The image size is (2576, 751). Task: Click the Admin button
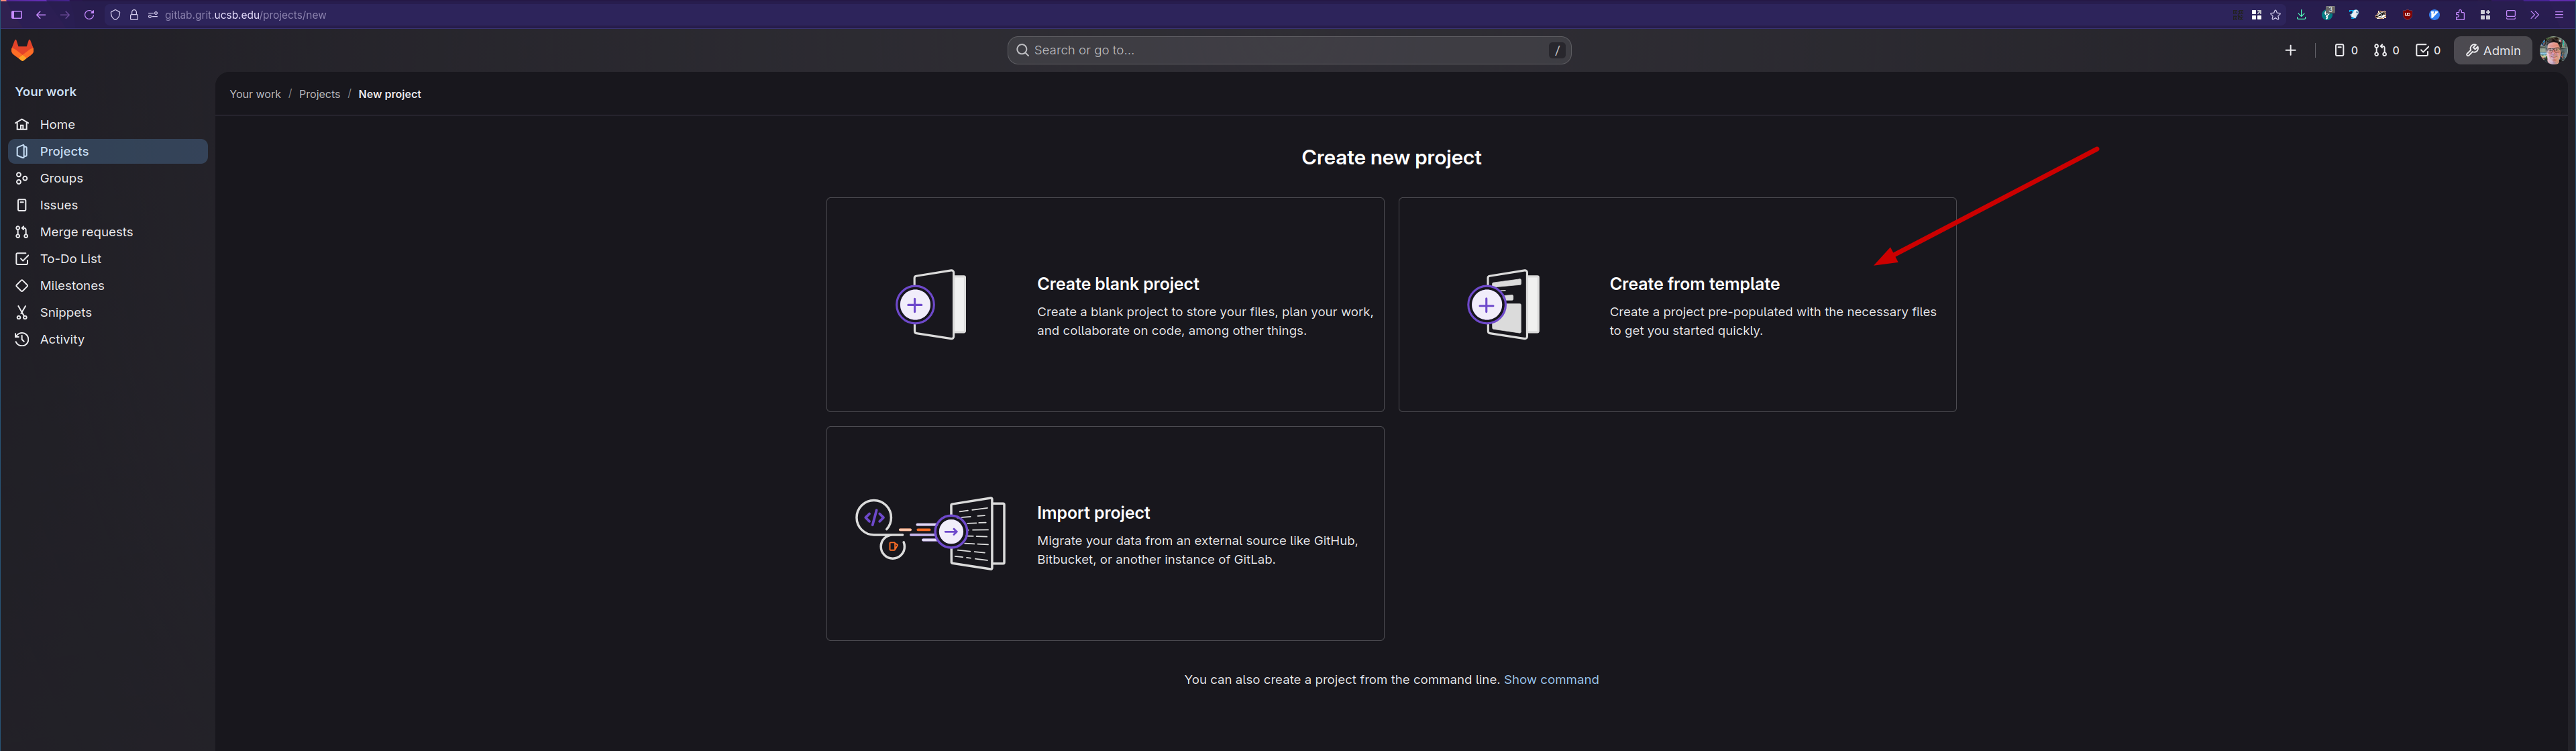tap(2492, 50)
